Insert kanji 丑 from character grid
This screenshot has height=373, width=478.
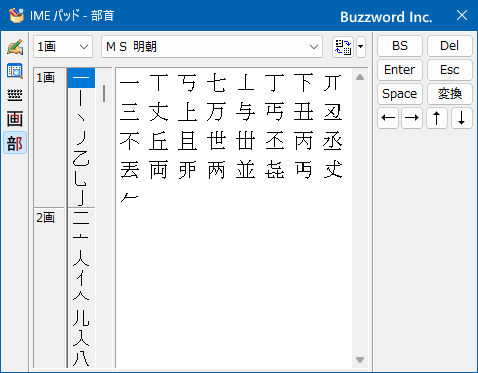(303, 112)
